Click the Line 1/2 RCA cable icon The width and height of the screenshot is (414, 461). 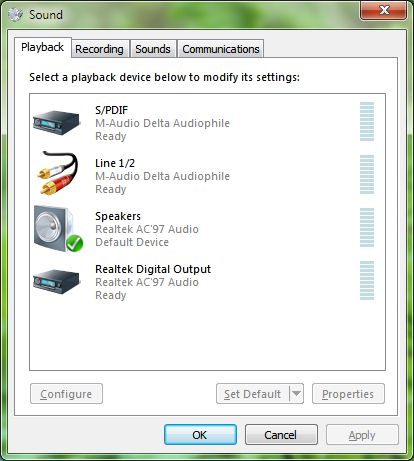click(58, 173)
